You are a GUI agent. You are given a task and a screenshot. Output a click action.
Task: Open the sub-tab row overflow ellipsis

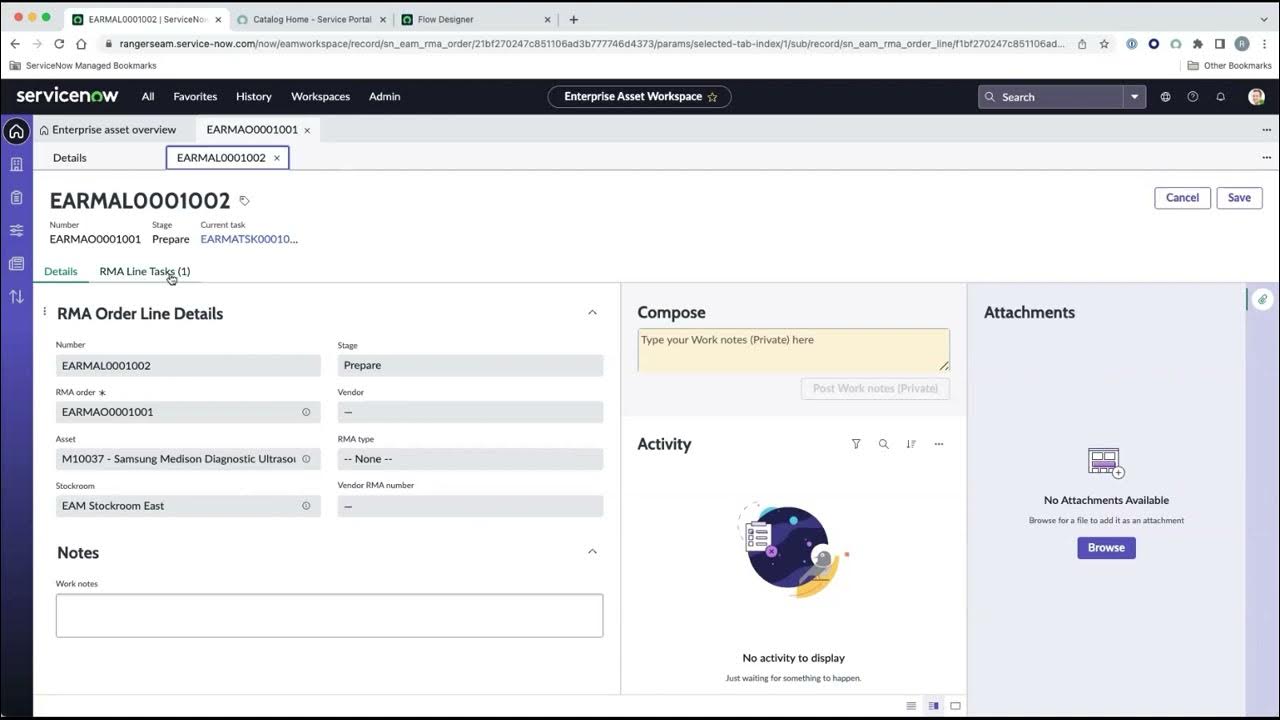click(x=1266, y=158)
